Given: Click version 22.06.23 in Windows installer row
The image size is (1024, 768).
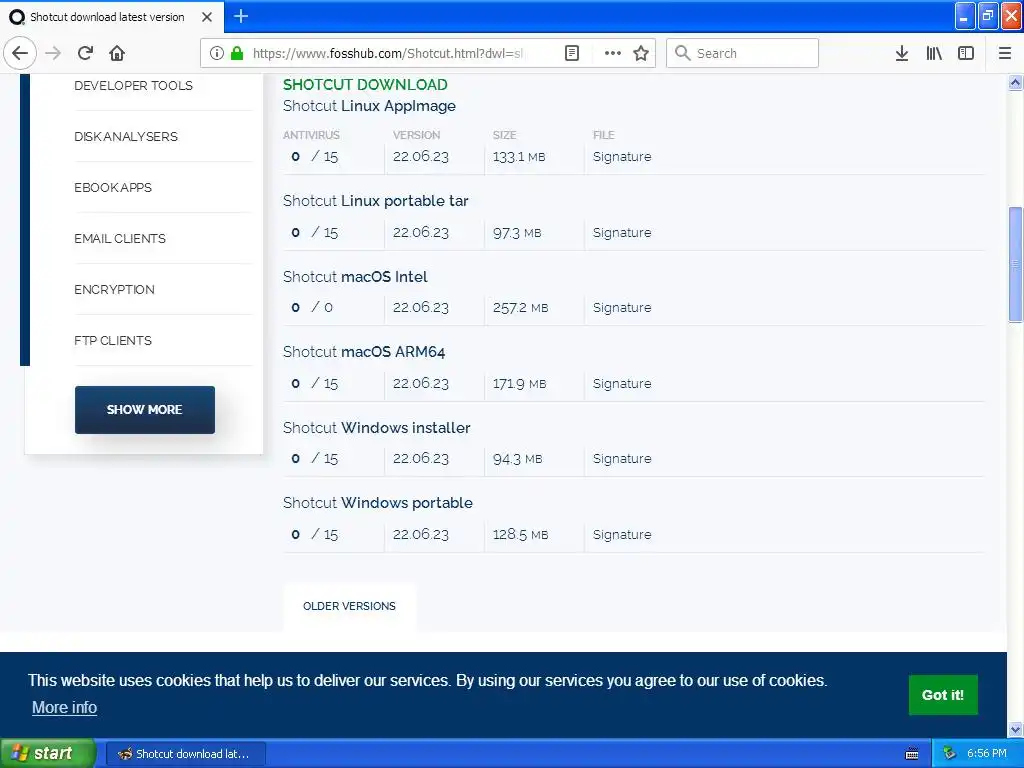Looking at the screenshot, I should coord(421,458).
